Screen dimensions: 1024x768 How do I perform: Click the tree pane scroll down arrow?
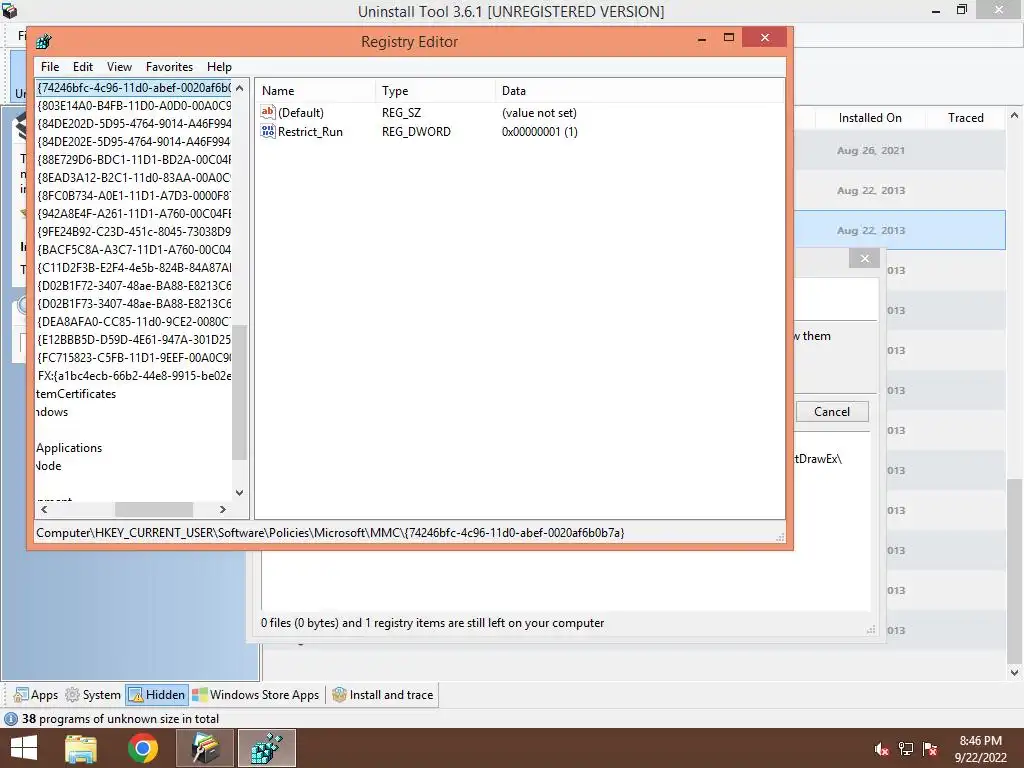coord(240,492)
